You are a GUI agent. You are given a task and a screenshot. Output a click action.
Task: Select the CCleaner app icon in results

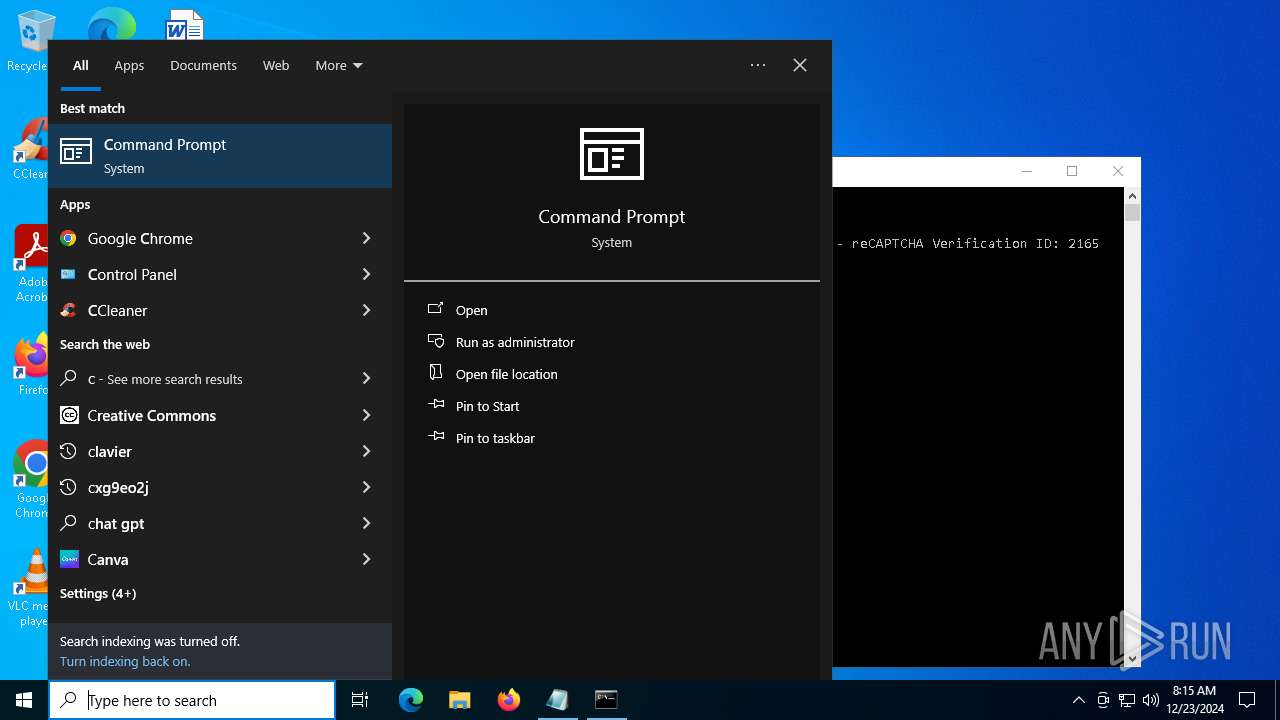pos(68,310)
